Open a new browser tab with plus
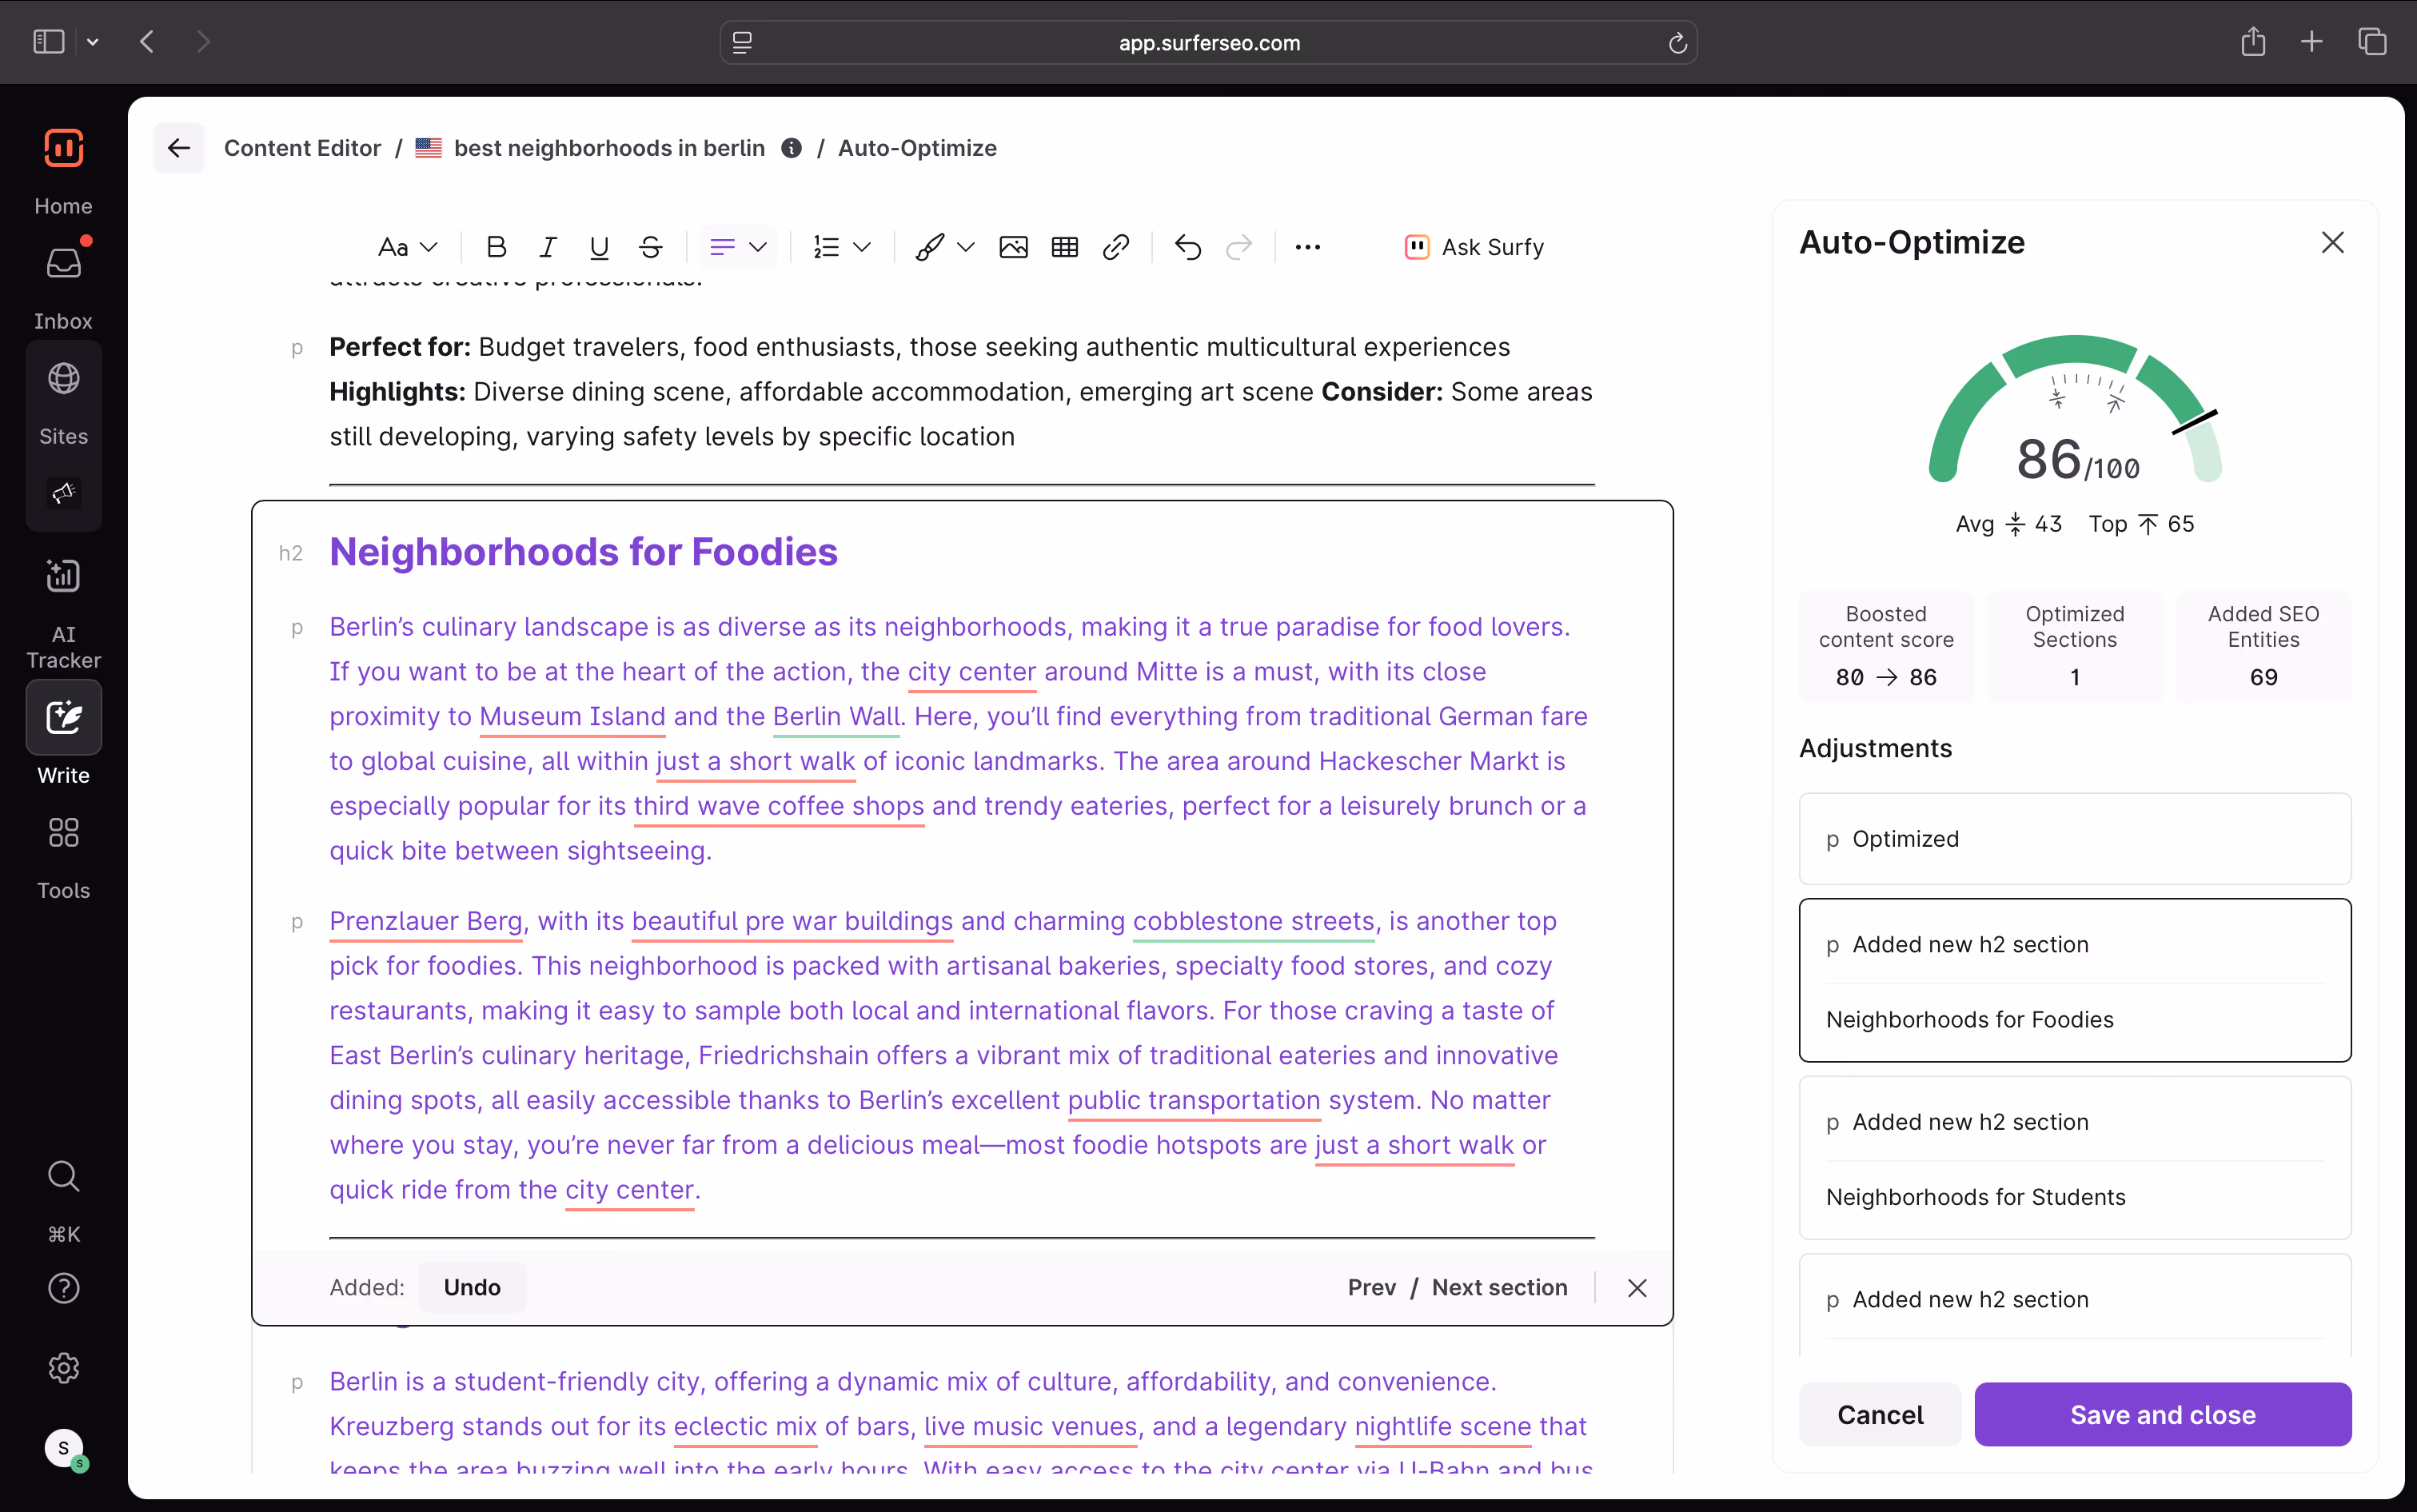2417x1512 pixels. pos(2312,42)
